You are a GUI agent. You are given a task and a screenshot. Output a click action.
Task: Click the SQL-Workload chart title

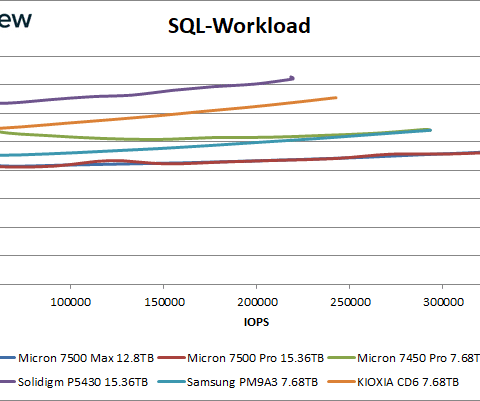pyautogui.click(x=239, y=26)
